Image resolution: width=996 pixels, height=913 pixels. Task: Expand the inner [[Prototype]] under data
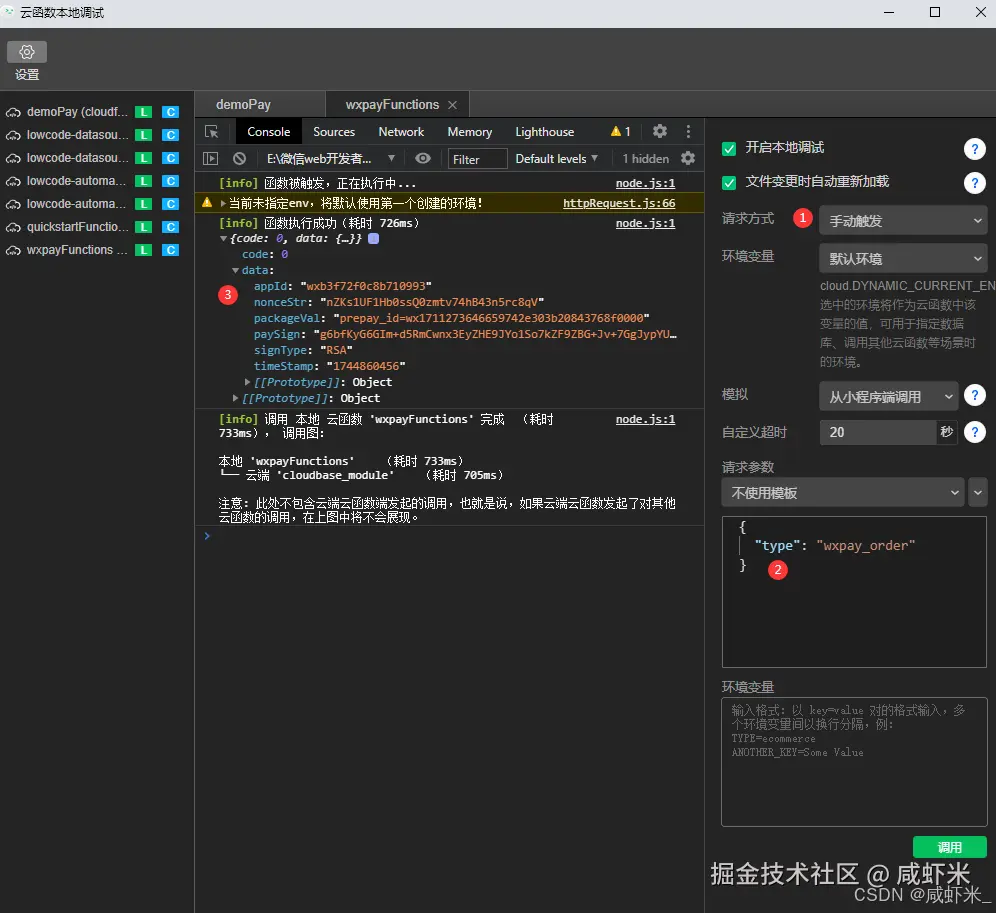(x=247, y=382)
